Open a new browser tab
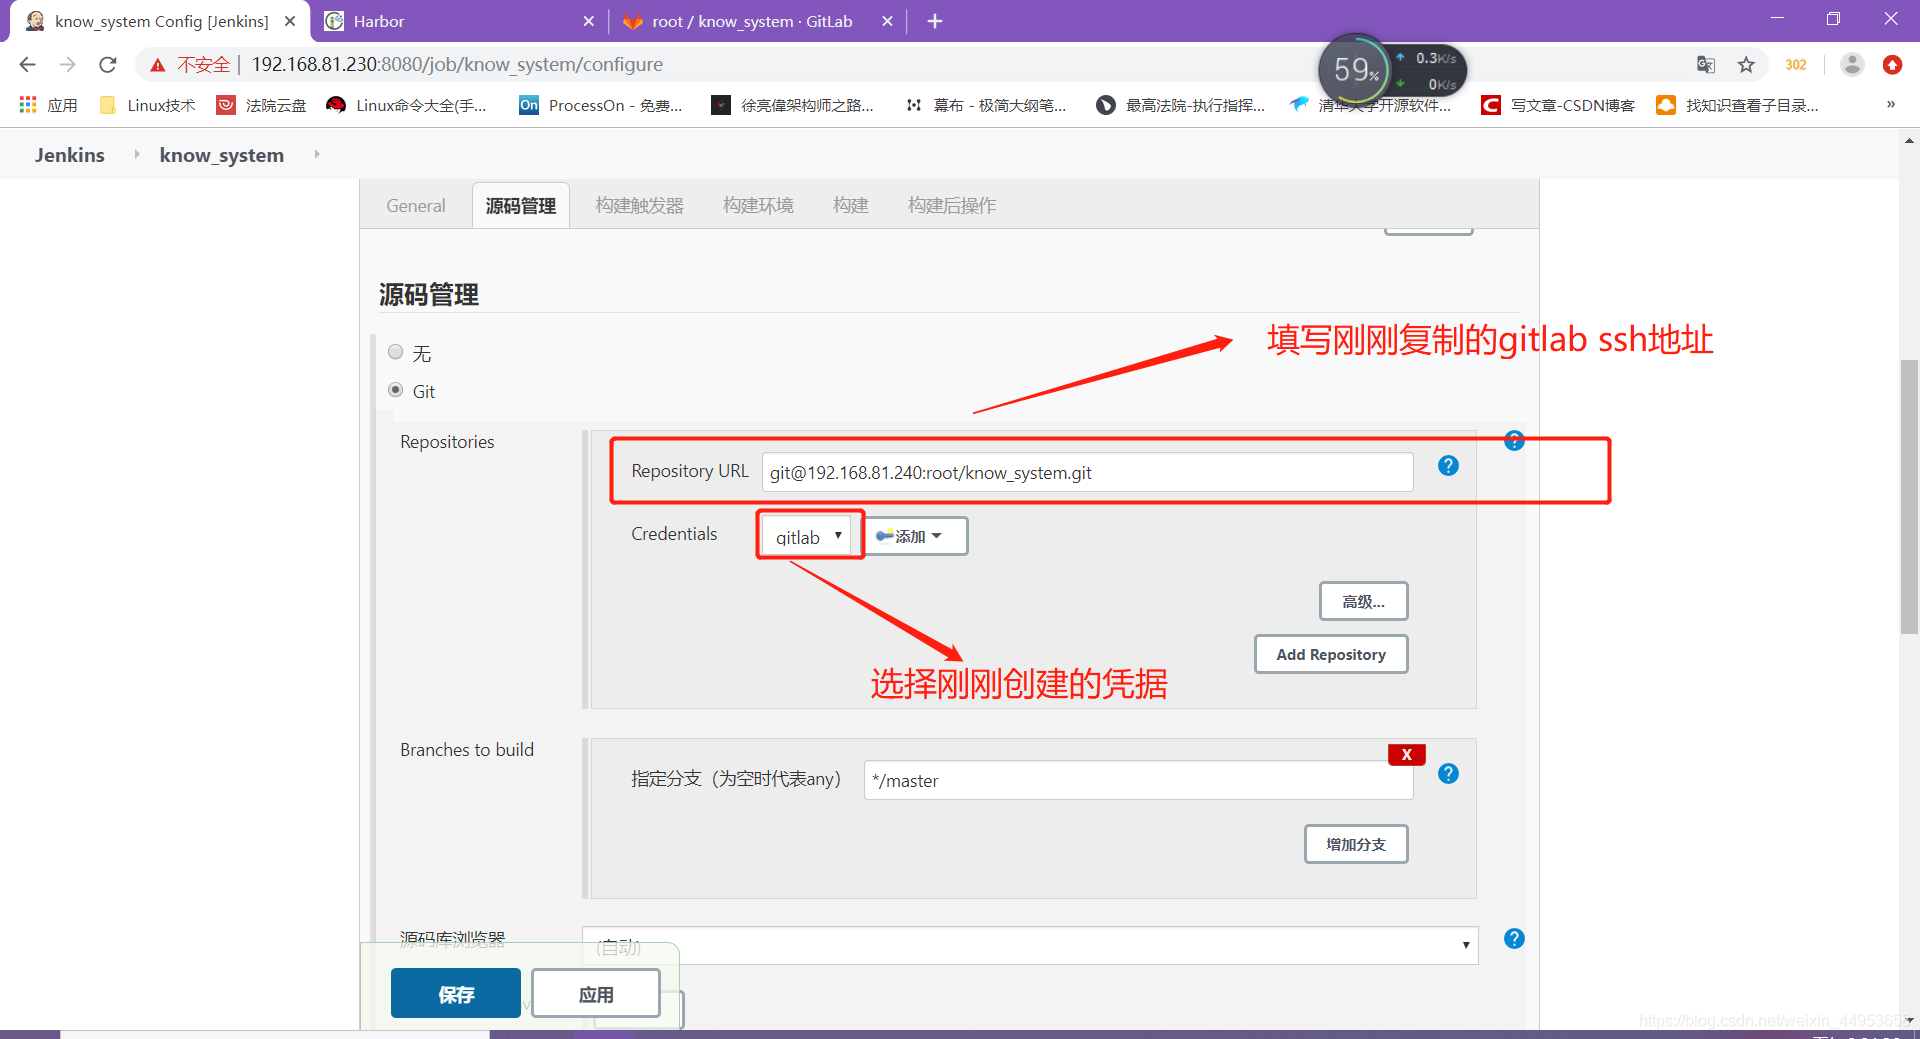The height and width of the screenshot is (1039, 1920). click(x=935, y=21)
